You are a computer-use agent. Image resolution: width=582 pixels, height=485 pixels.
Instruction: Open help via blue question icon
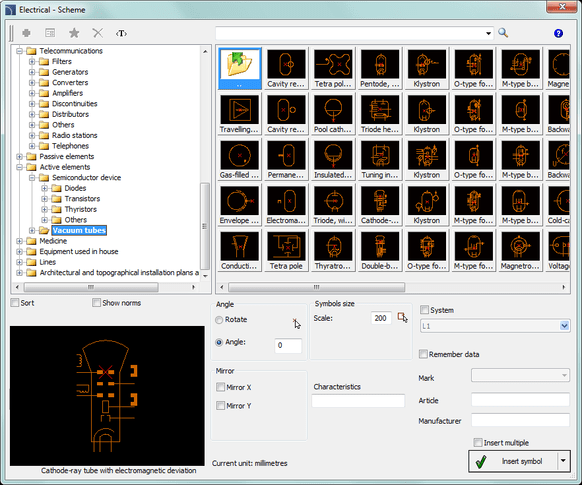tap(558, 33)
